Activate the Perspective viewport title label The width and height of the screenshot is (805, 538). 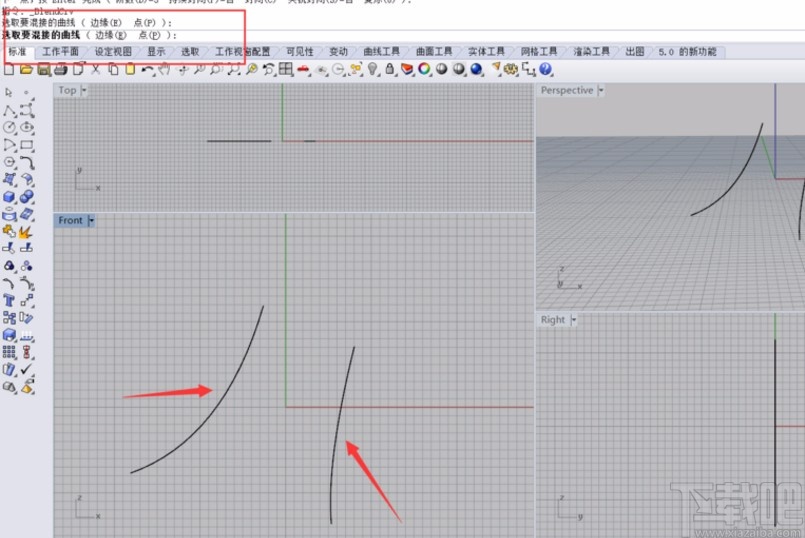point(567,90)
